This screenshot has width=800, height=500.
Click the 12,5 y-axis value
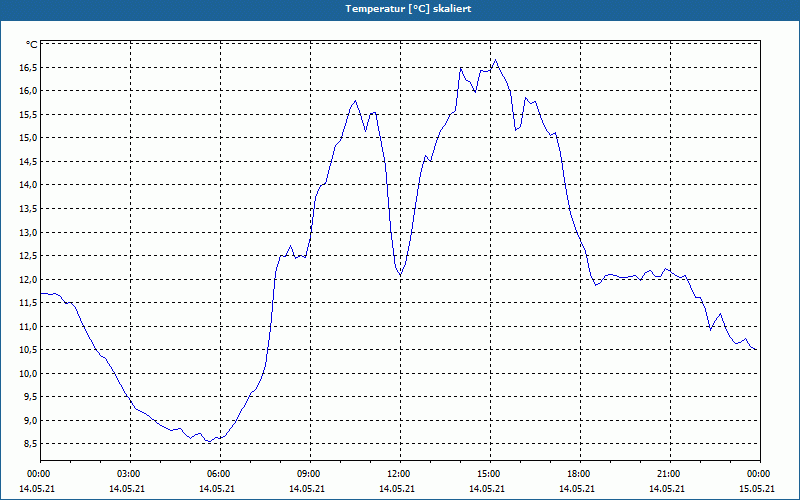pyautogui.click(x=28, y=256)
